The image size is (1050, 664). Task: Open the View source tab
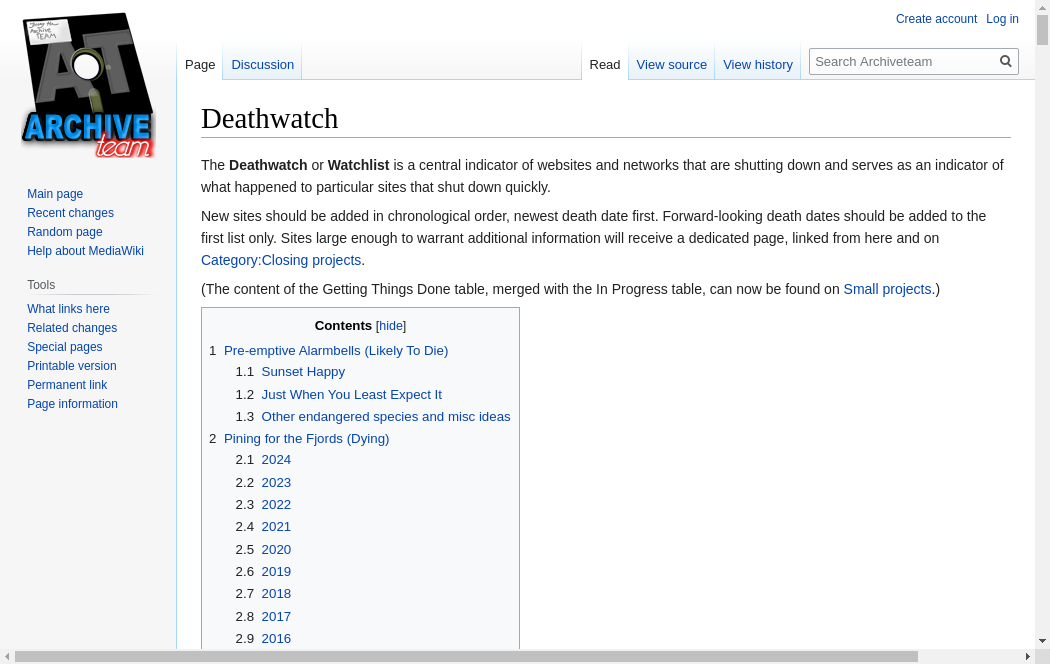coord(671,64)
